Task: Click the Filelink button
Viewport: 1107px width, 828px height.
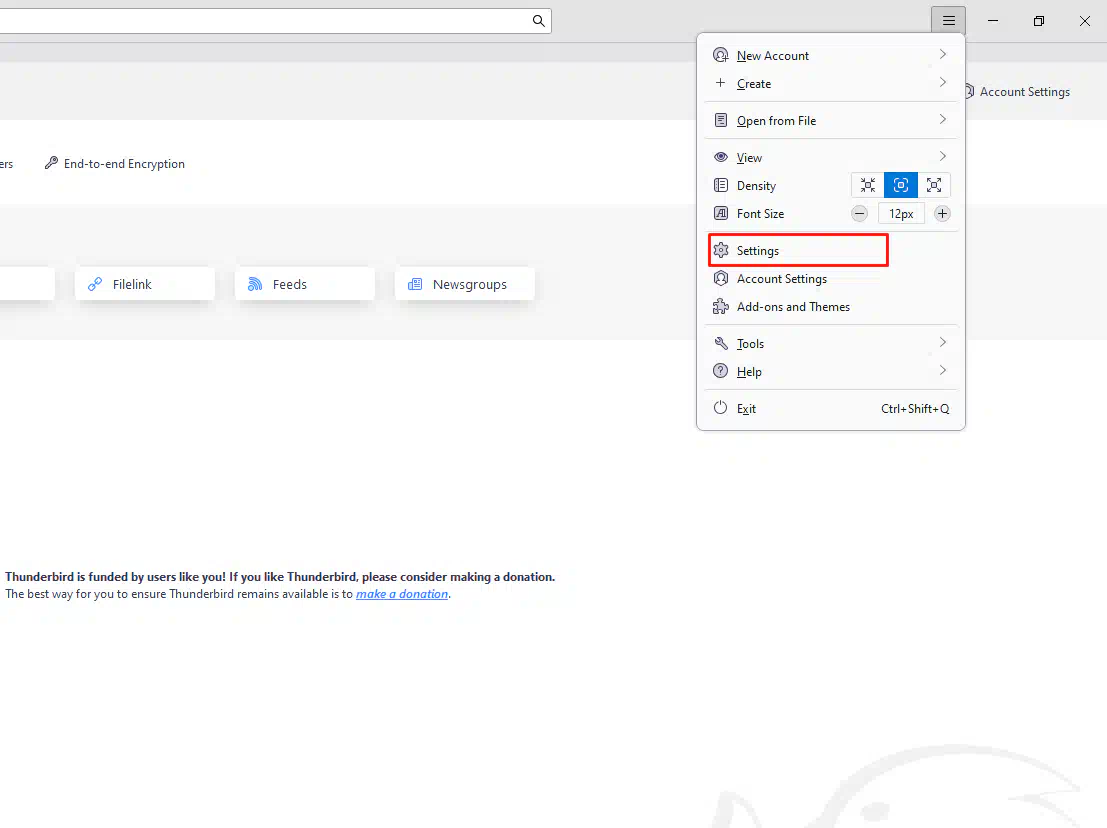Action: tap(145, 284)
